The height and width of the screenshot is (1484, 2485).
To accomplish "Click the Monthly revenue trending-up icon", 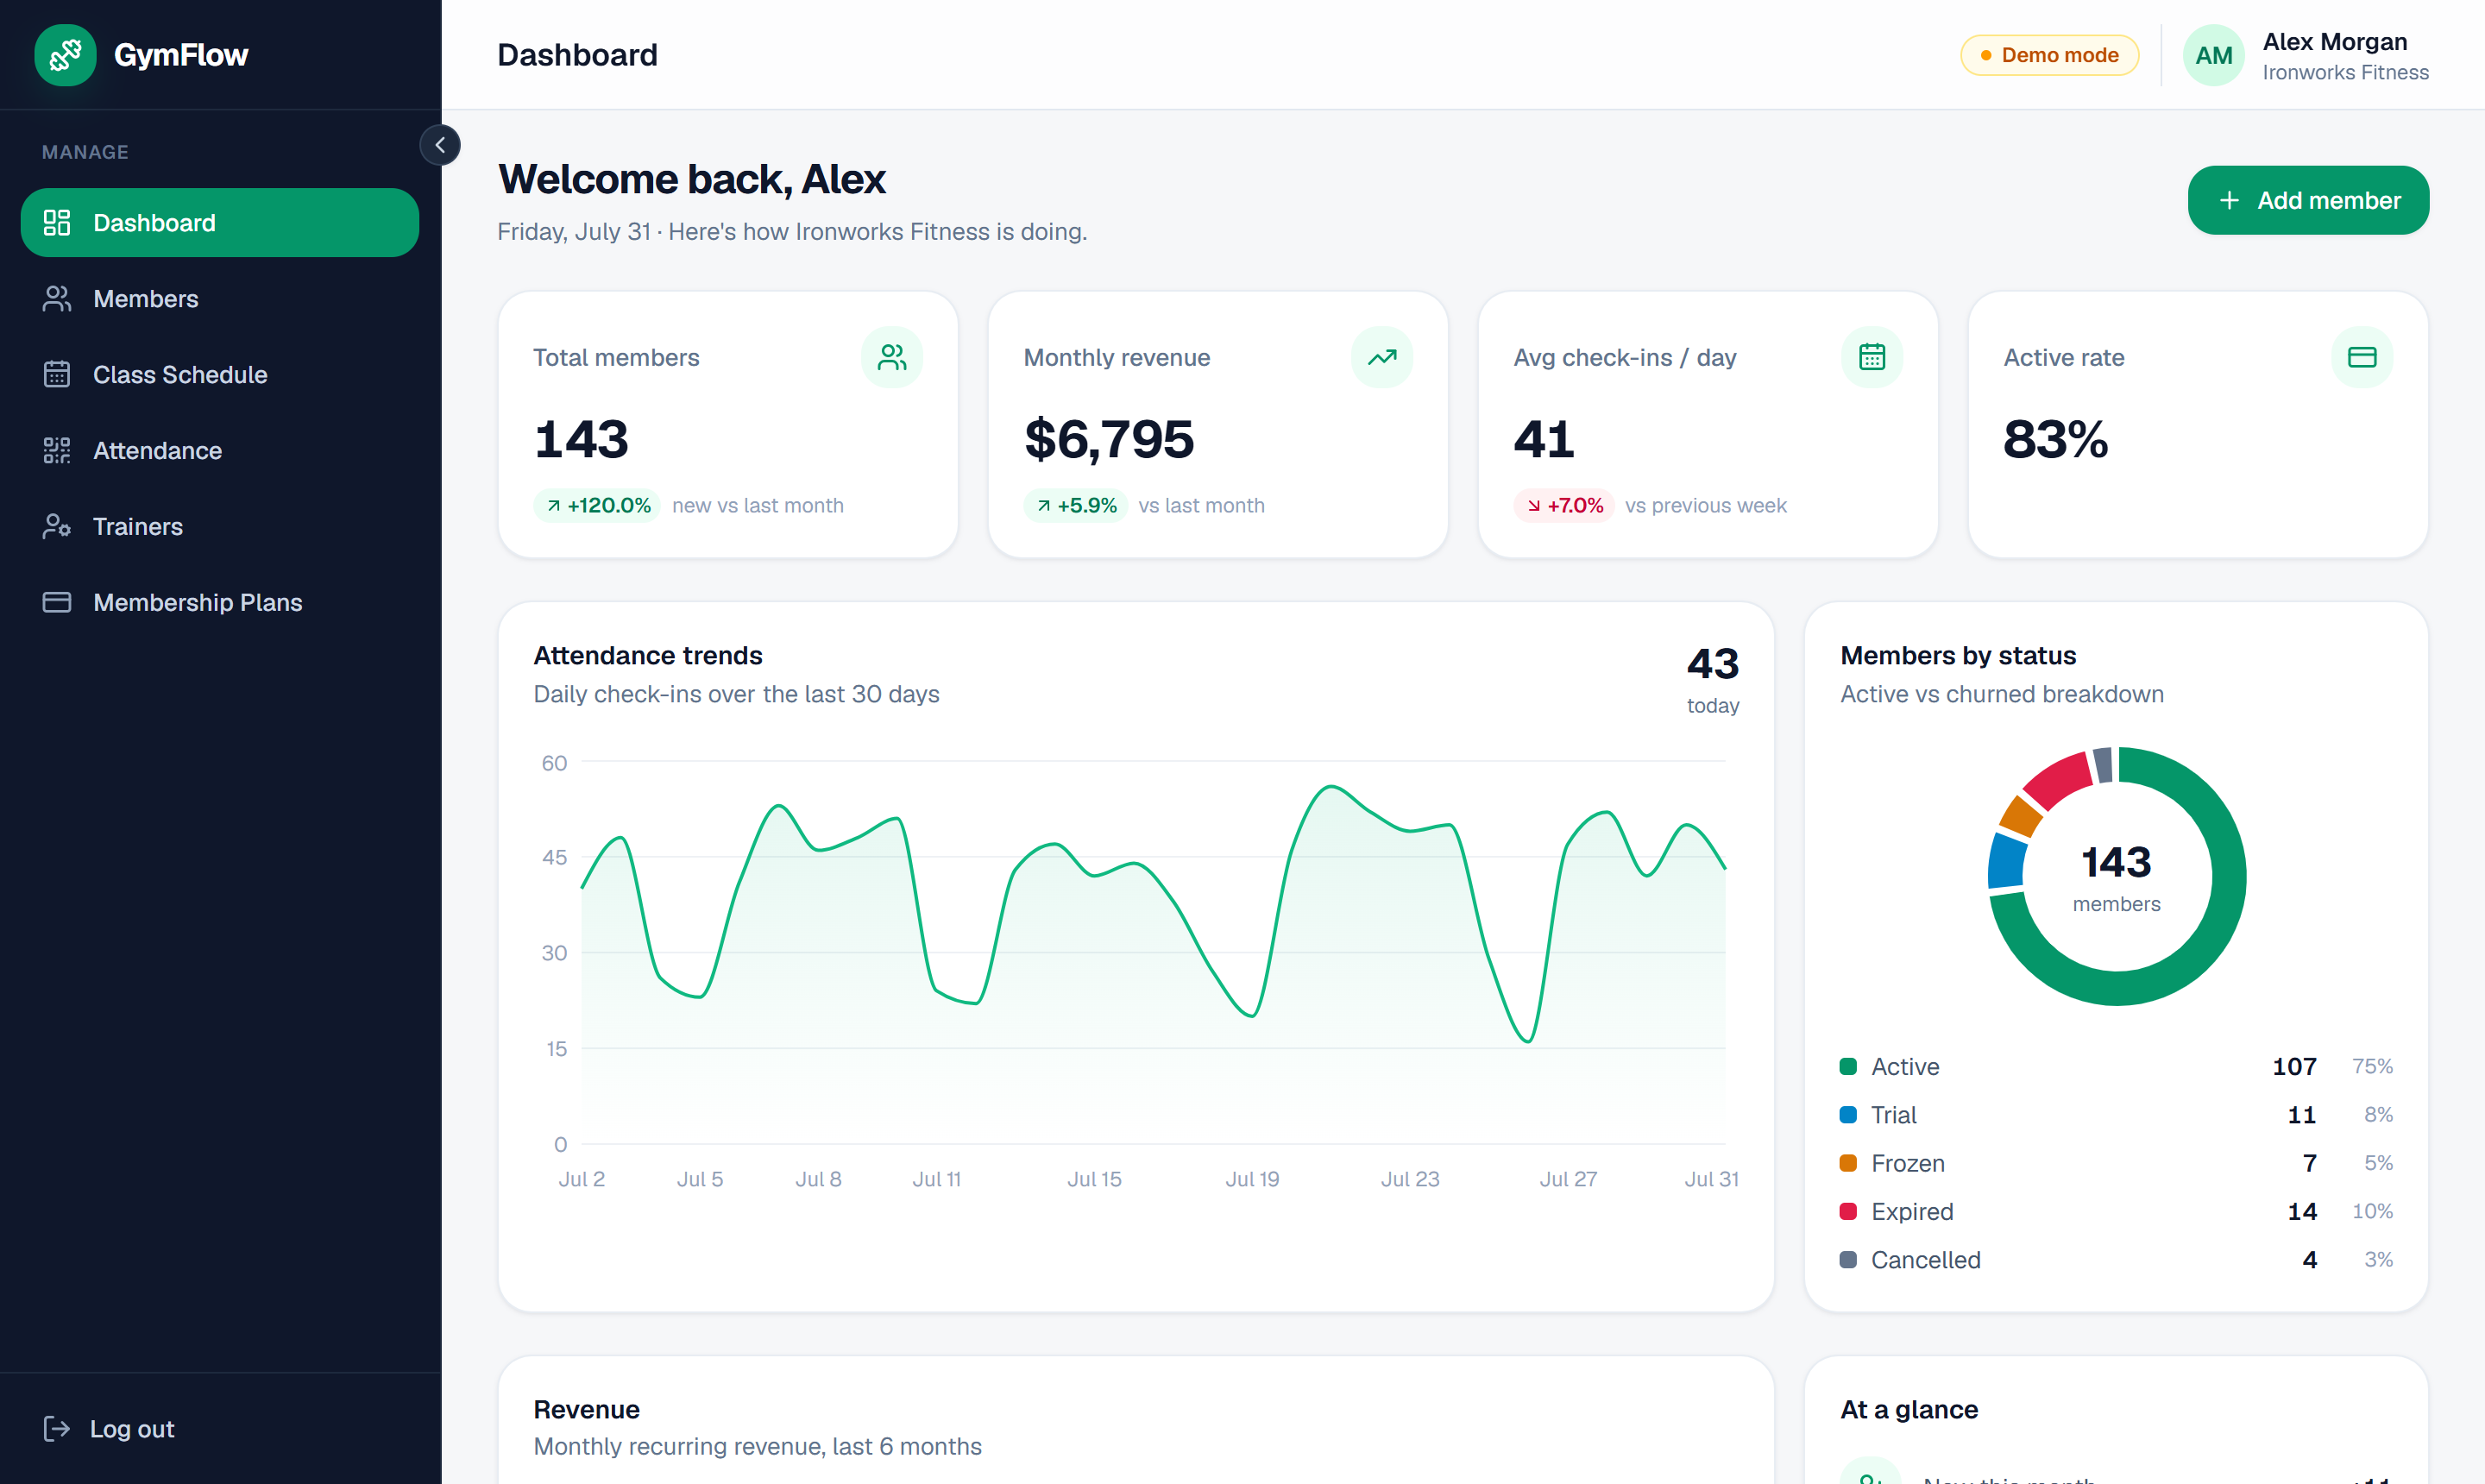I will coord(1381,357).
